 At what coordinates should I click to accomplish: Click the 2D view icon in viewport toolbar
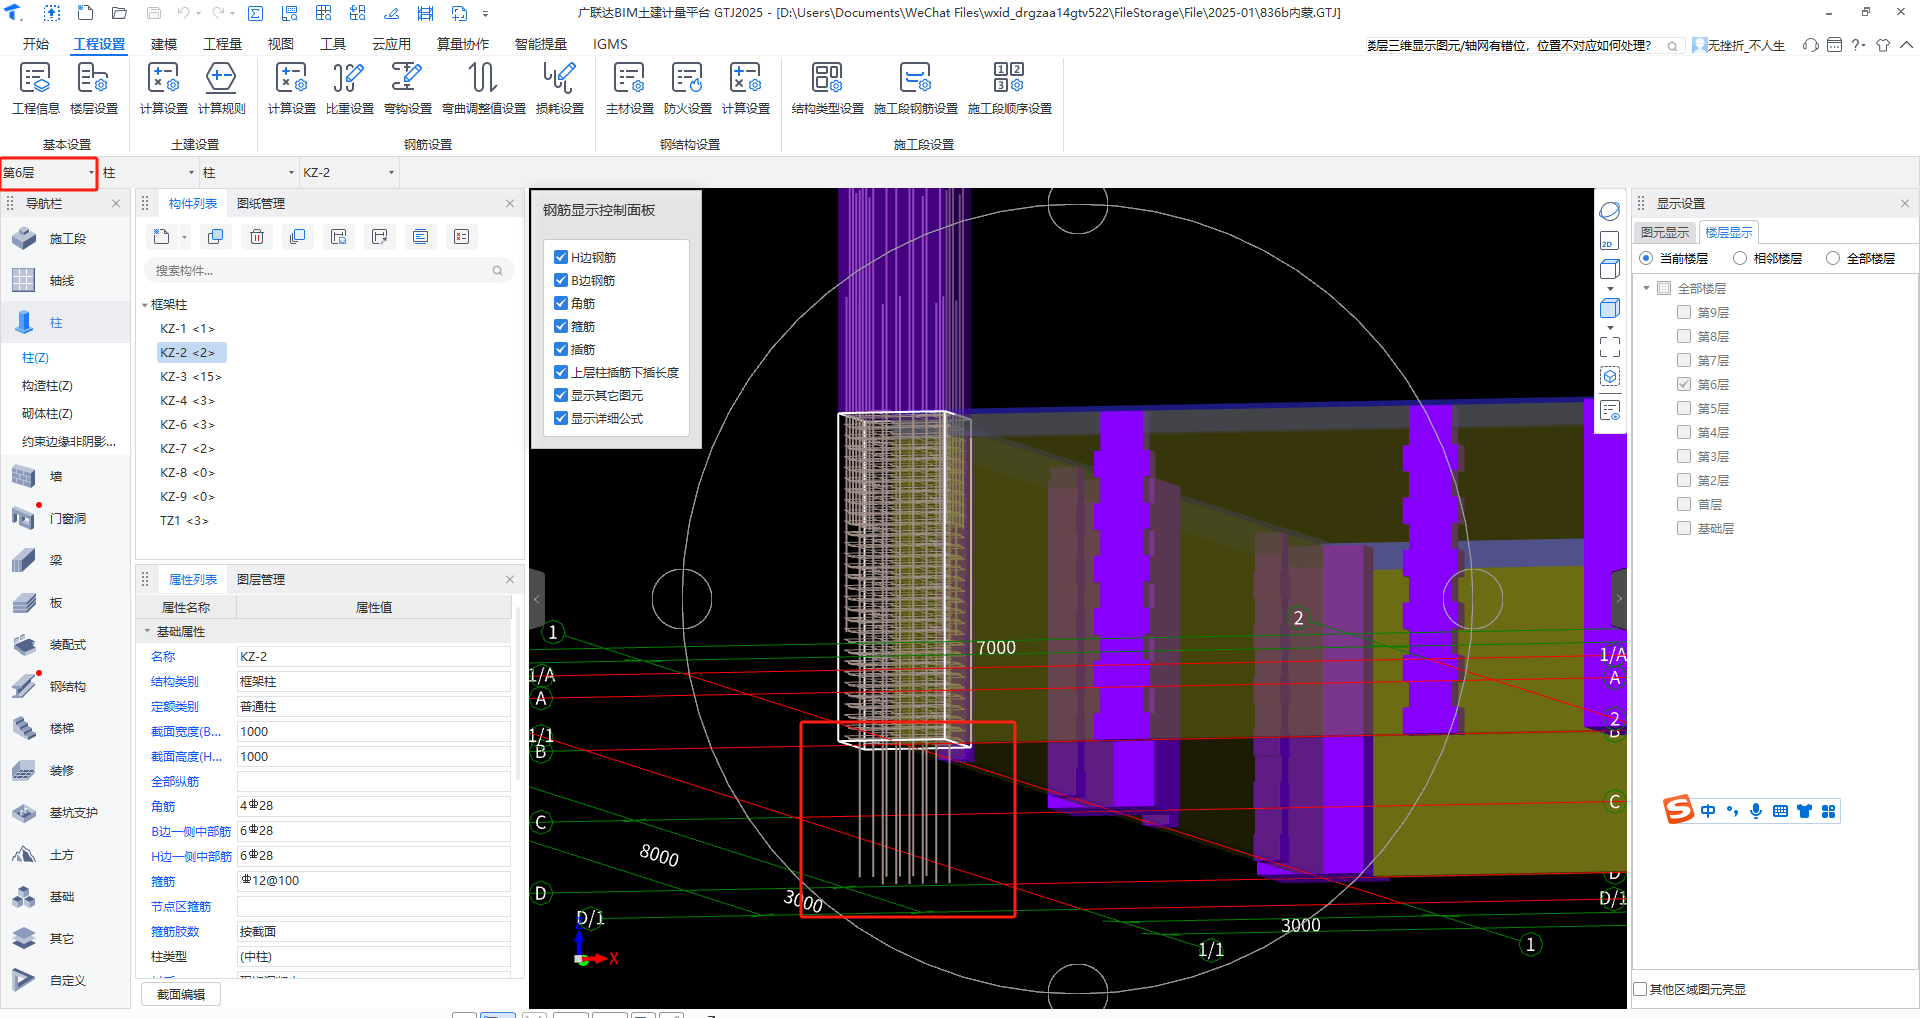1609,241
